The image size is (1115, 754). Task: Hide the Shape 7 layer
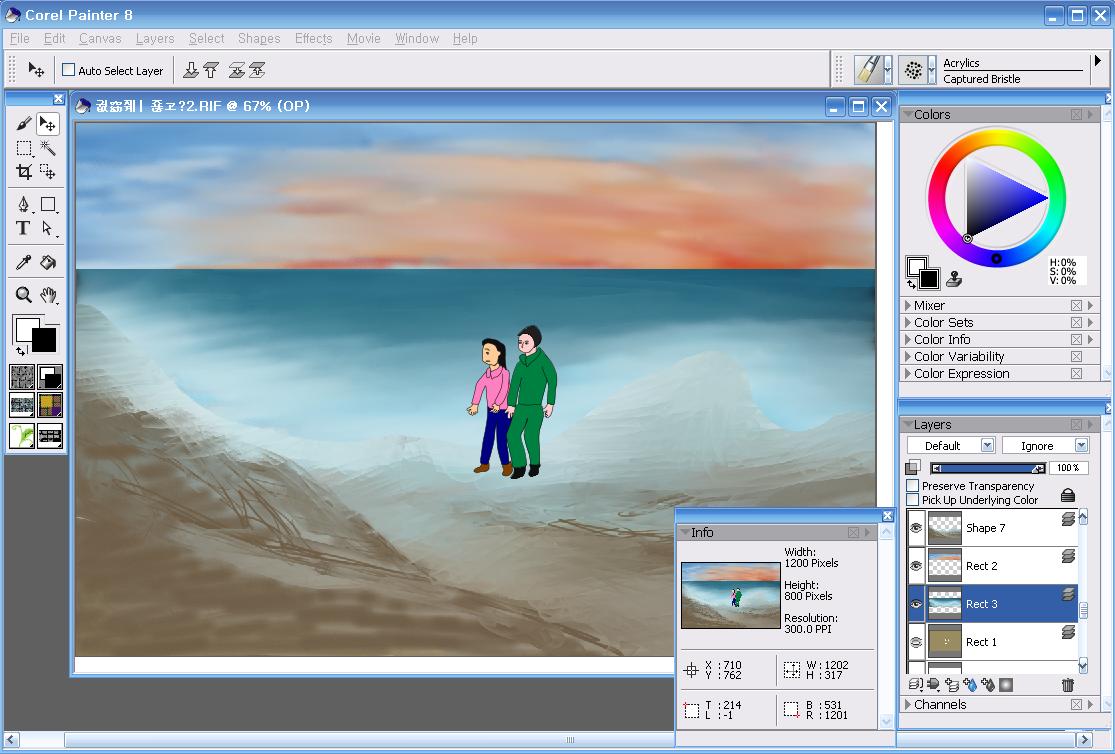[x=916, y=528]
